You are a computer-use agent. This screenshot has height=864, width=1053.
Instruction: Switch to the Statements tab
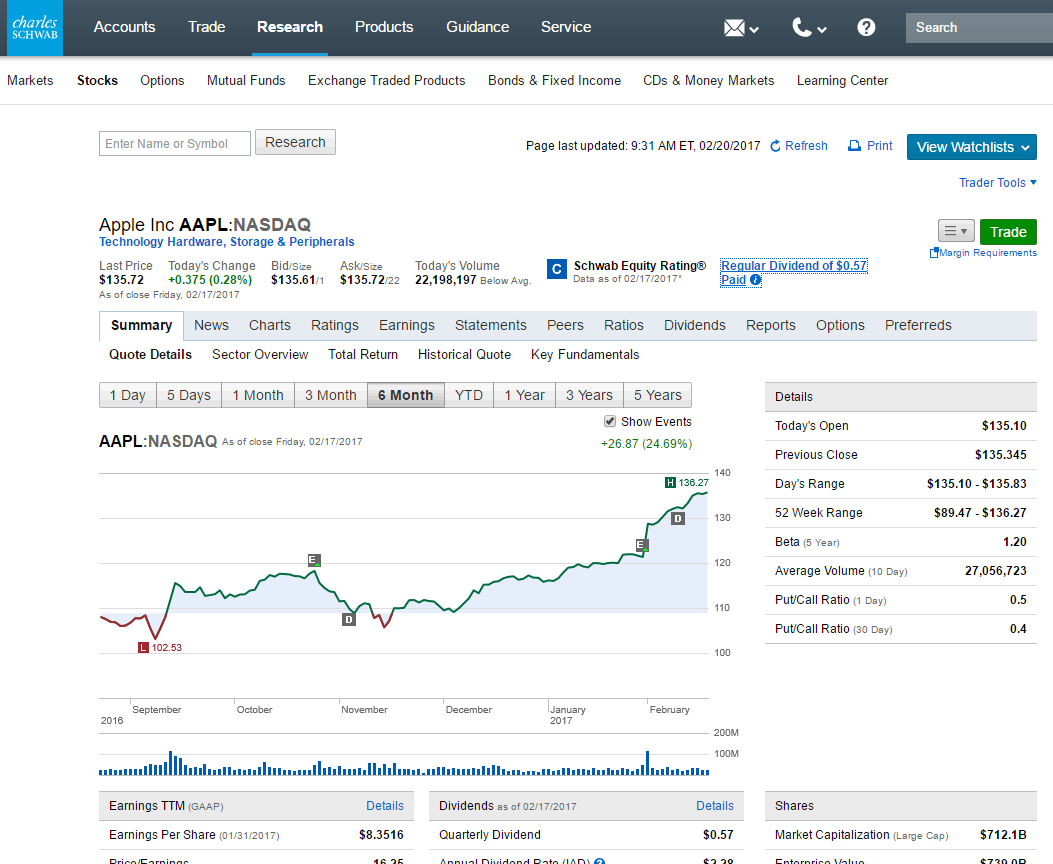click(490, 326)
